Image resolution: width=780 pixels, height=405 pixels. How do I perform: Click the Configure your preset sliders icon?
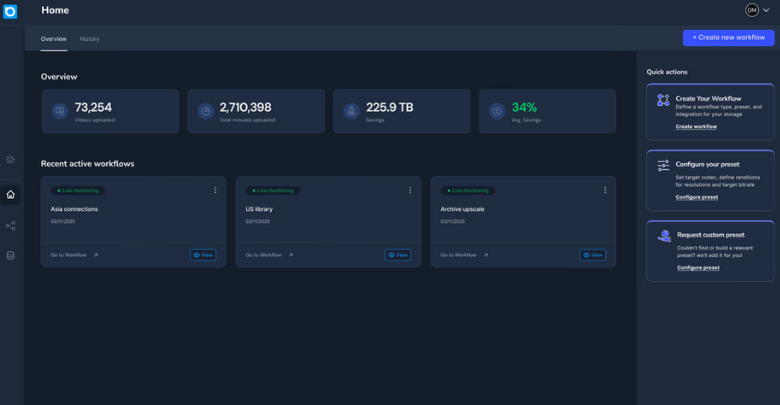[663, 166]
